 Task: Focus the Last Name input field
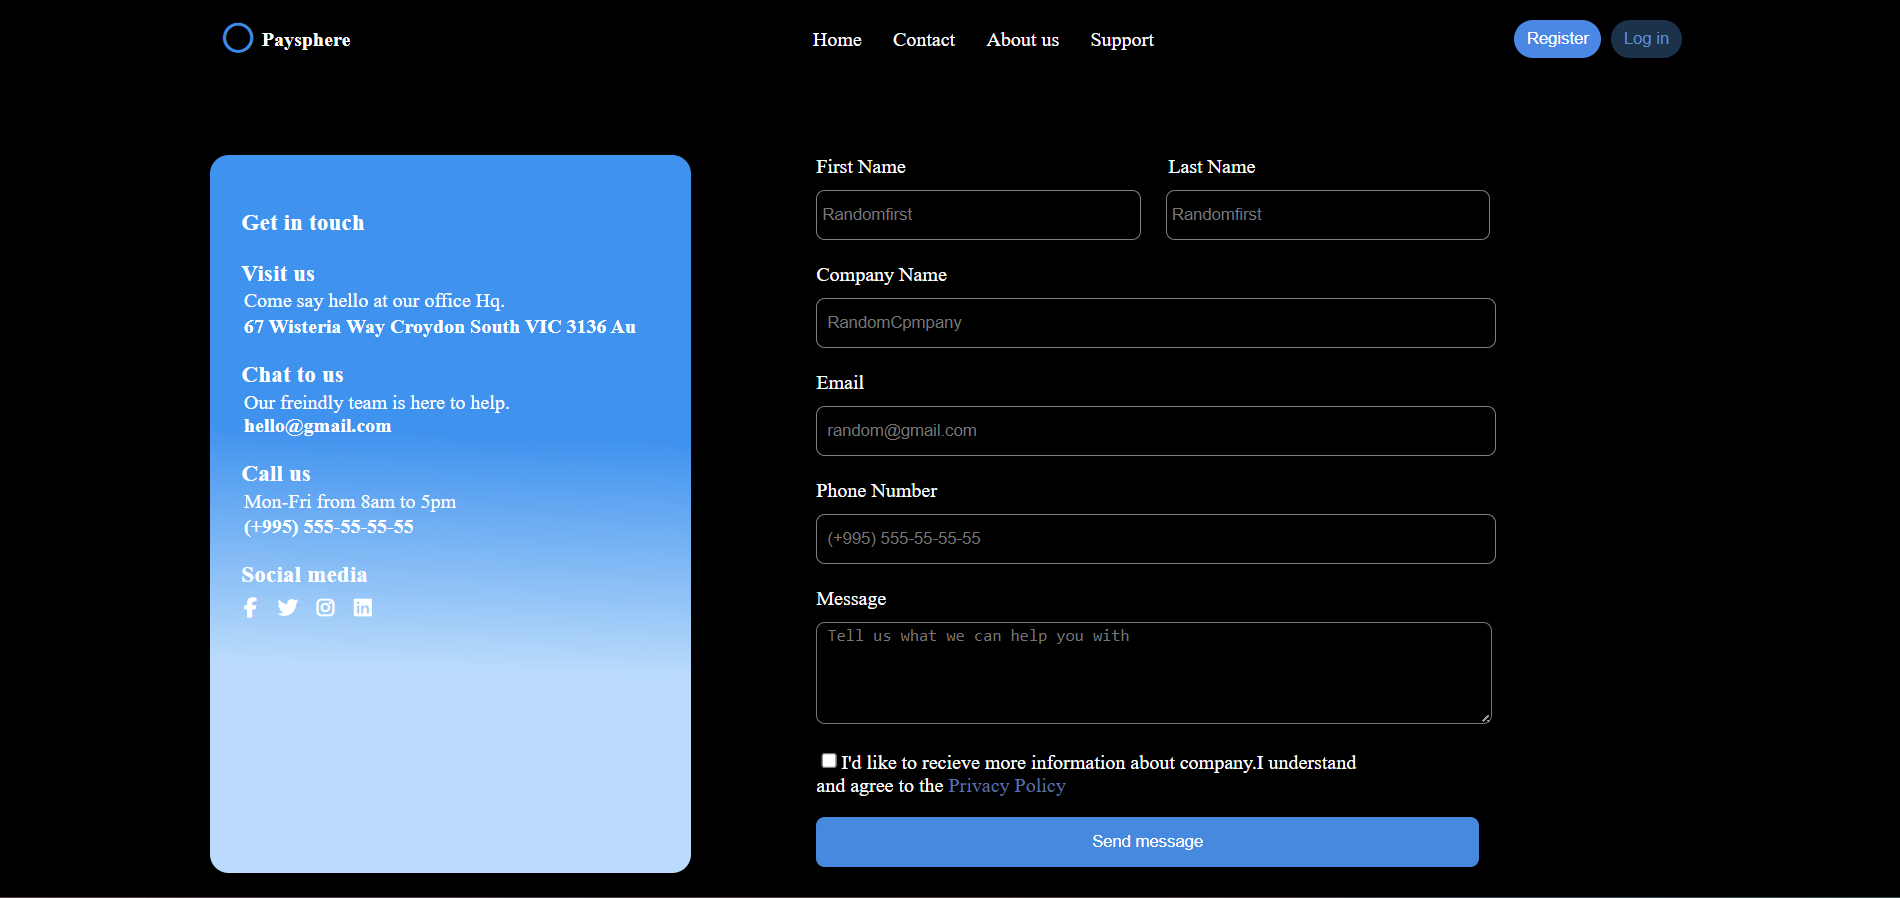1327,215
